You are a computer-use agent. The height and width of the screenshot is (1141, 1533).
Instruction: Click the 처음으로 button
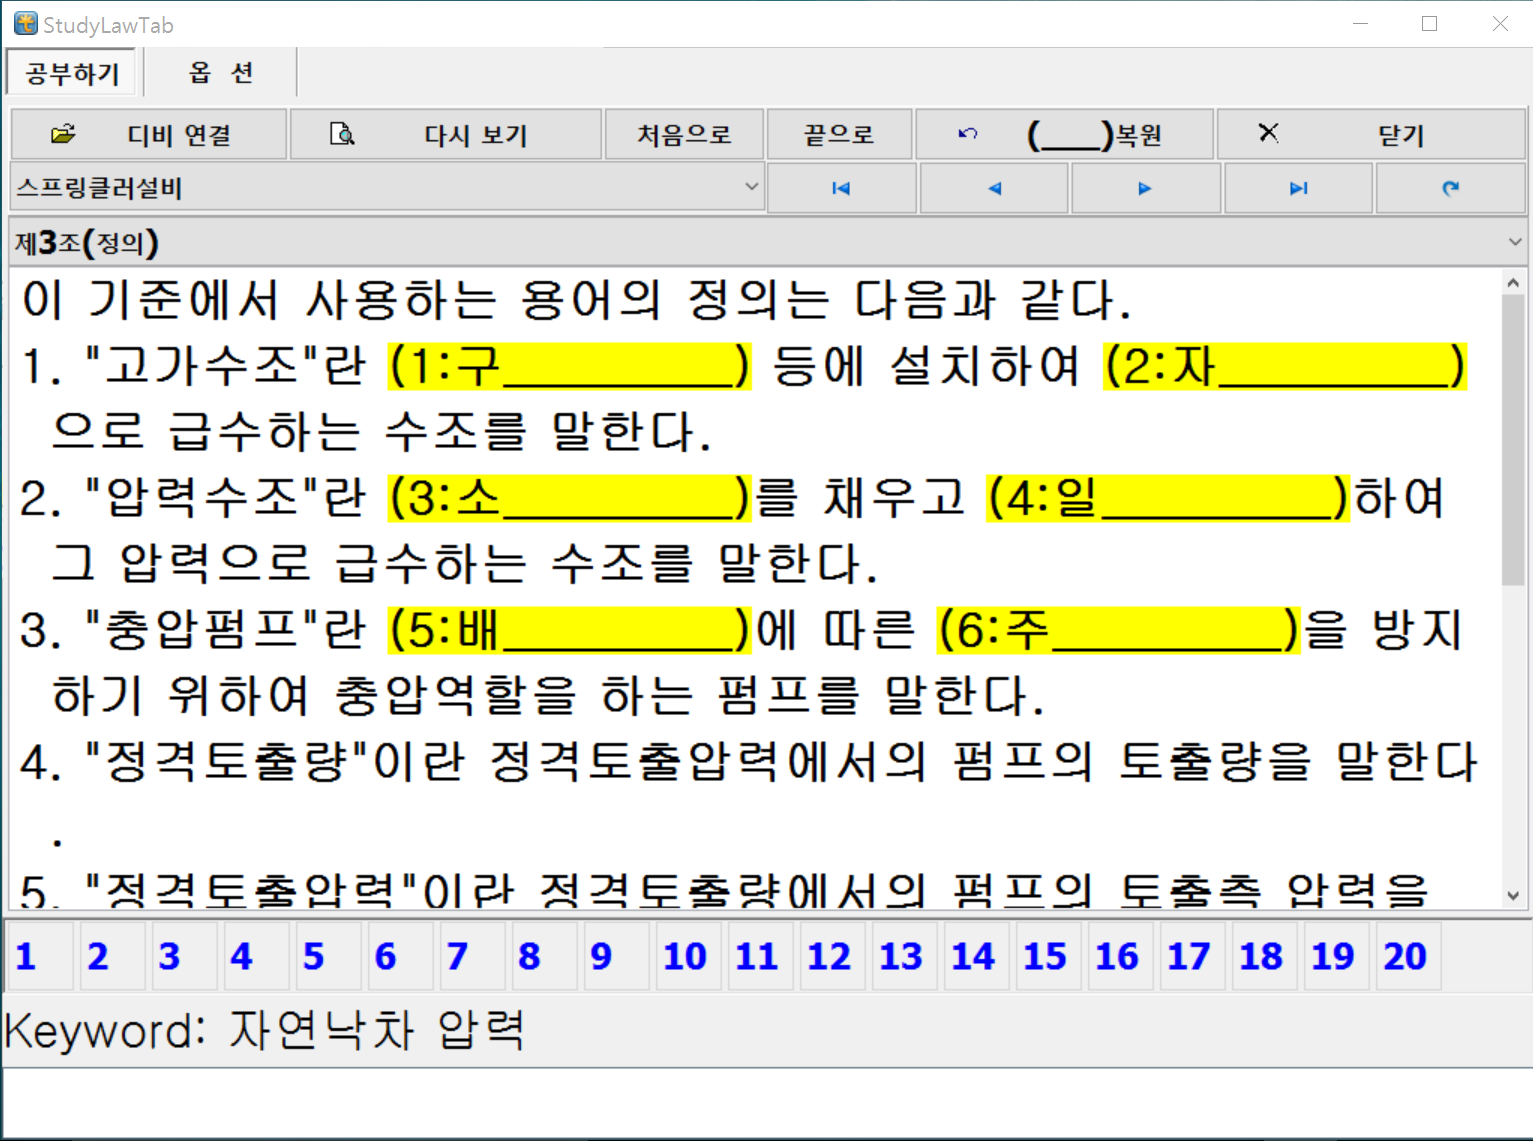coord(685,134)
